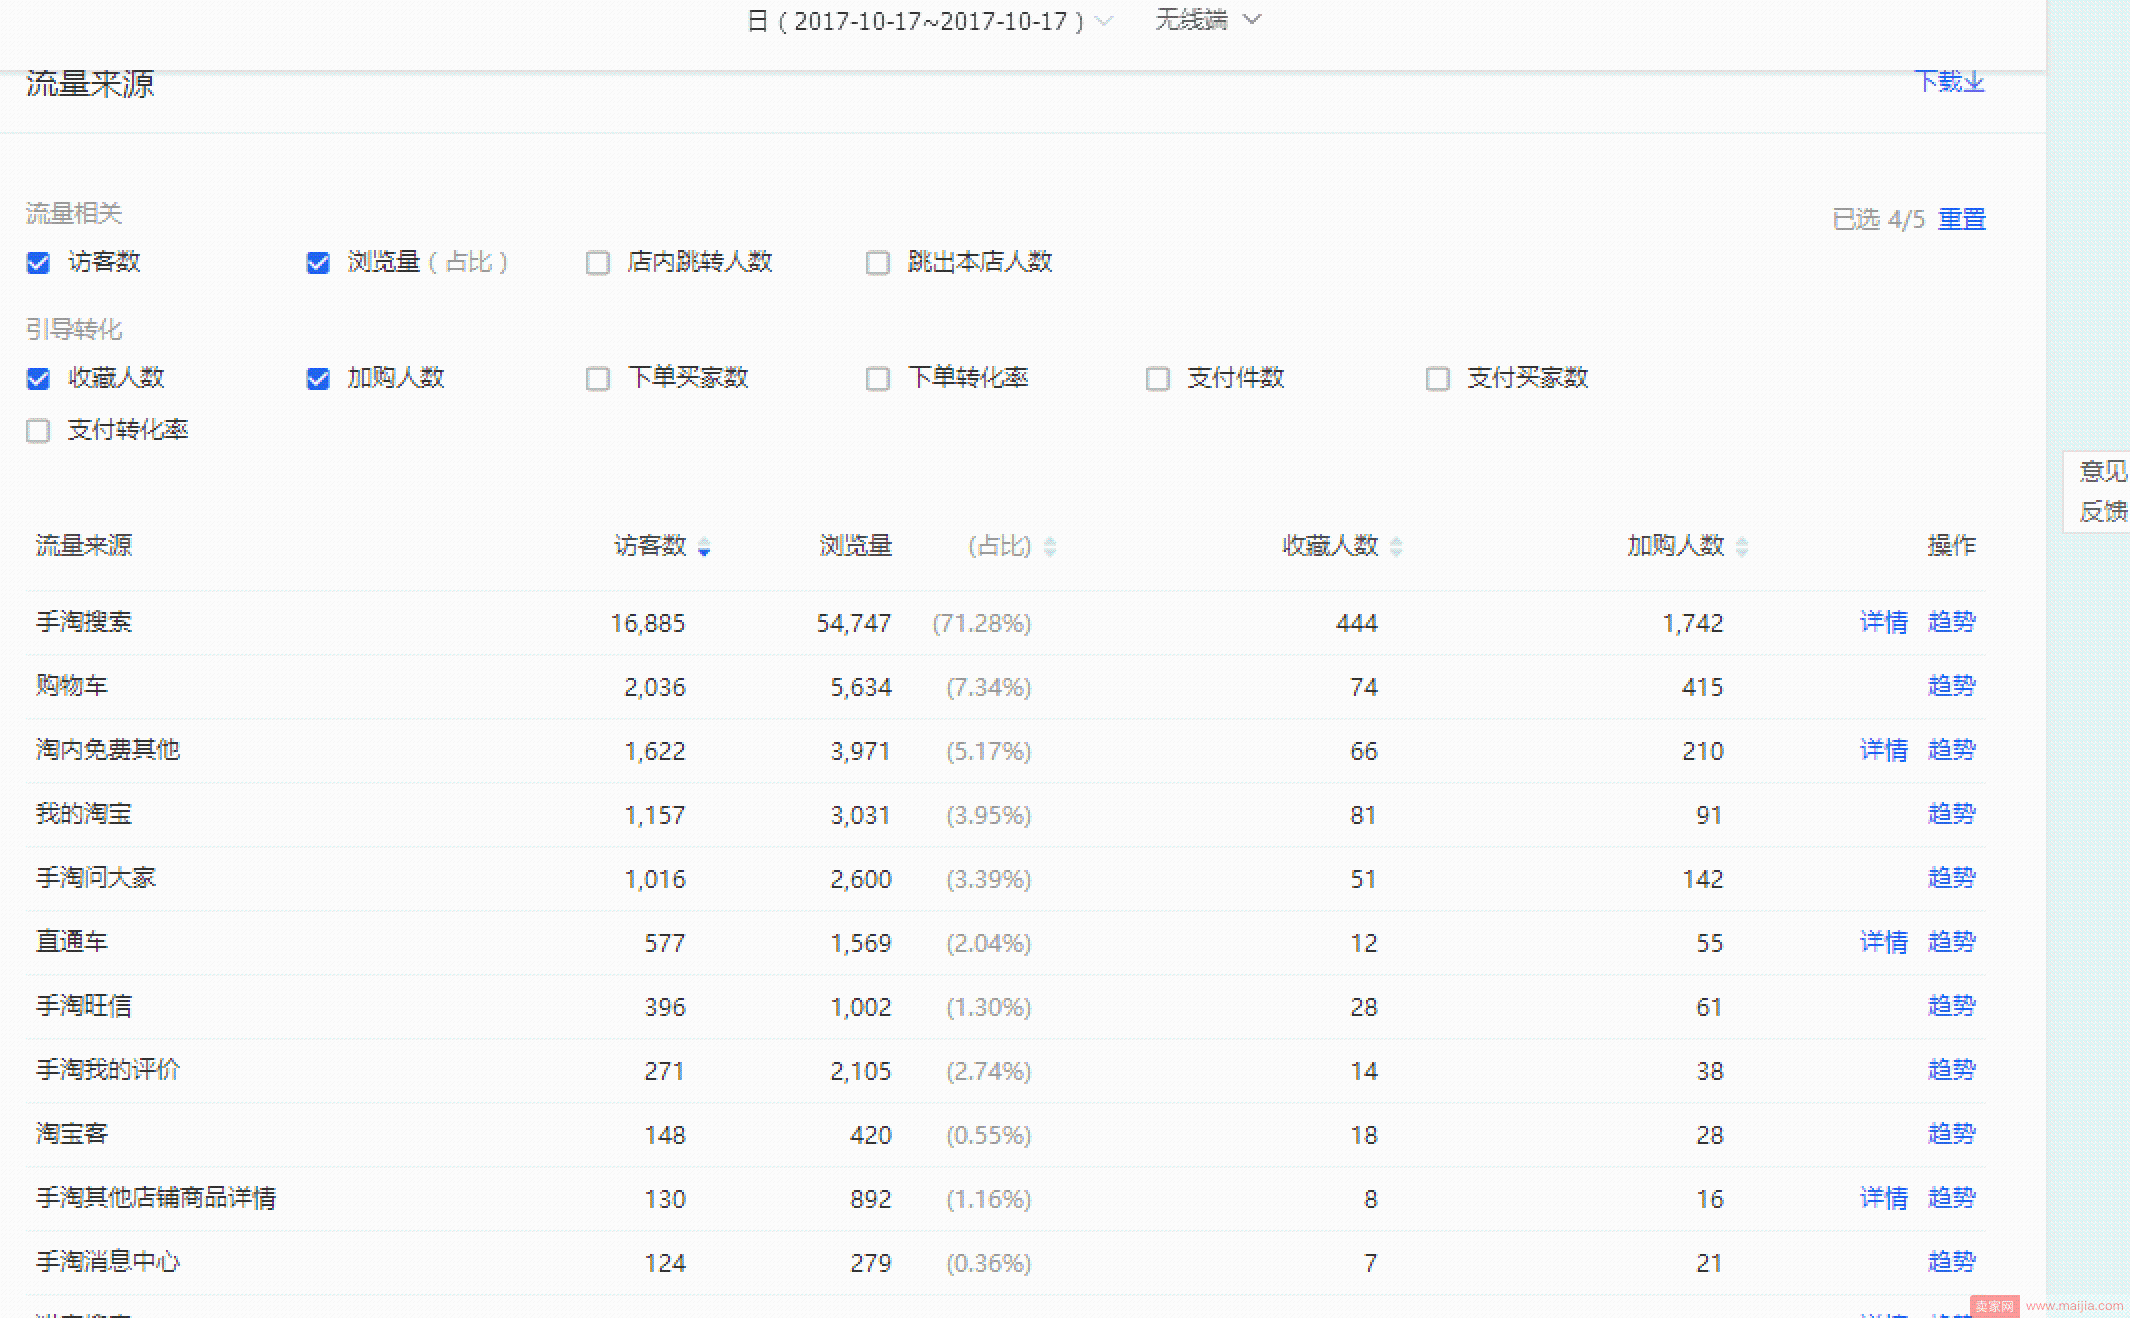Open 趋势 for 购物车 row
This screenshot has height=1318, width=2130.
(1952, 686)
